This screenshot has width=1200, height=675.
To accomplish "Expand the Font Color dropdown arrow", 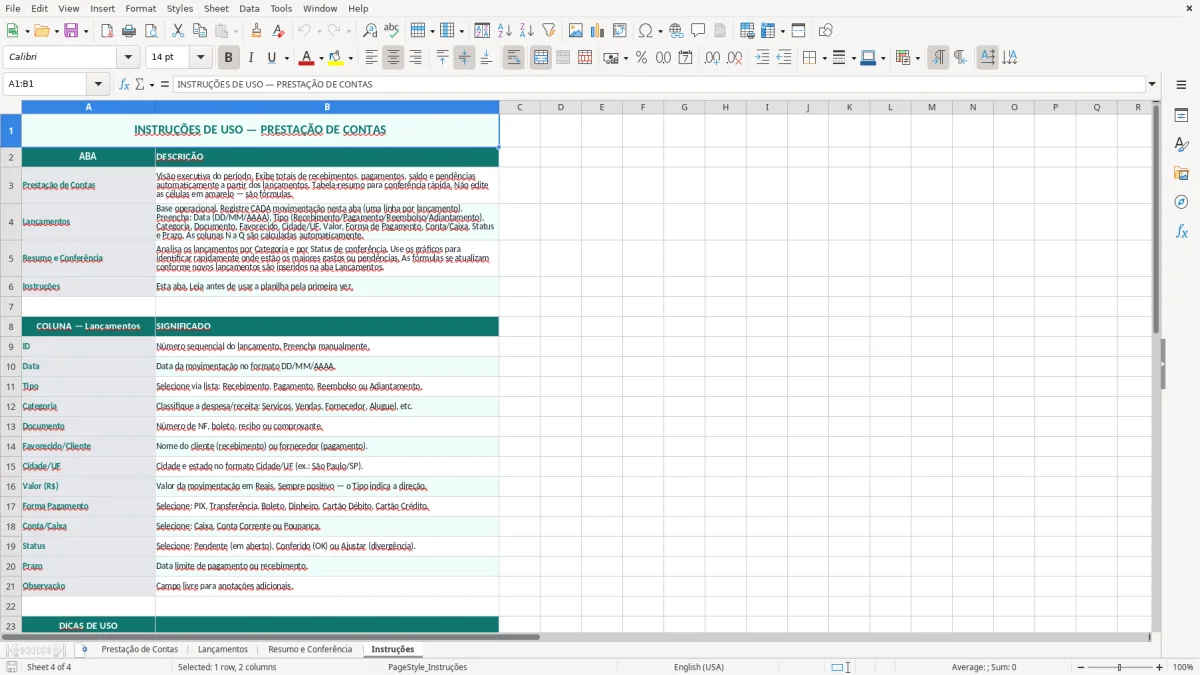I will [x=322, y=58].
